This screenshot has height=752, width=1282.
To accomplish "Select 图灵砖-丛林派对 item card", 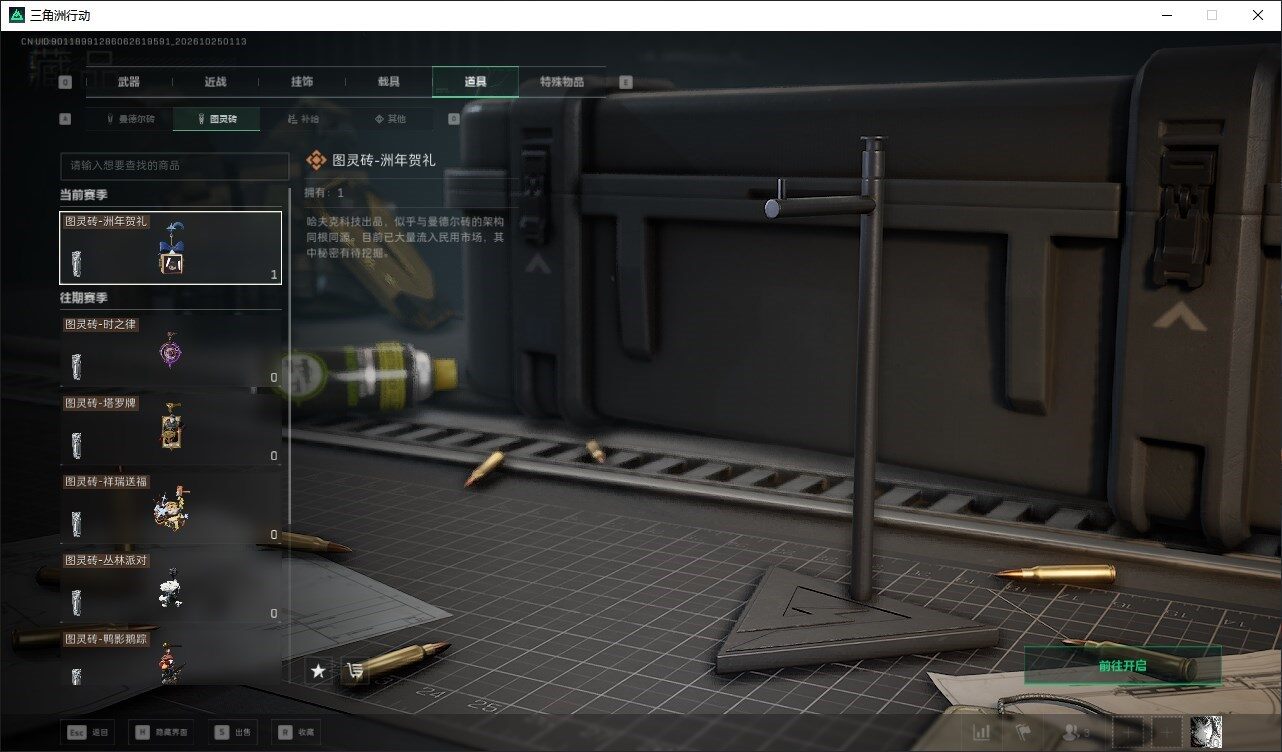I will (x=171, y=587).
